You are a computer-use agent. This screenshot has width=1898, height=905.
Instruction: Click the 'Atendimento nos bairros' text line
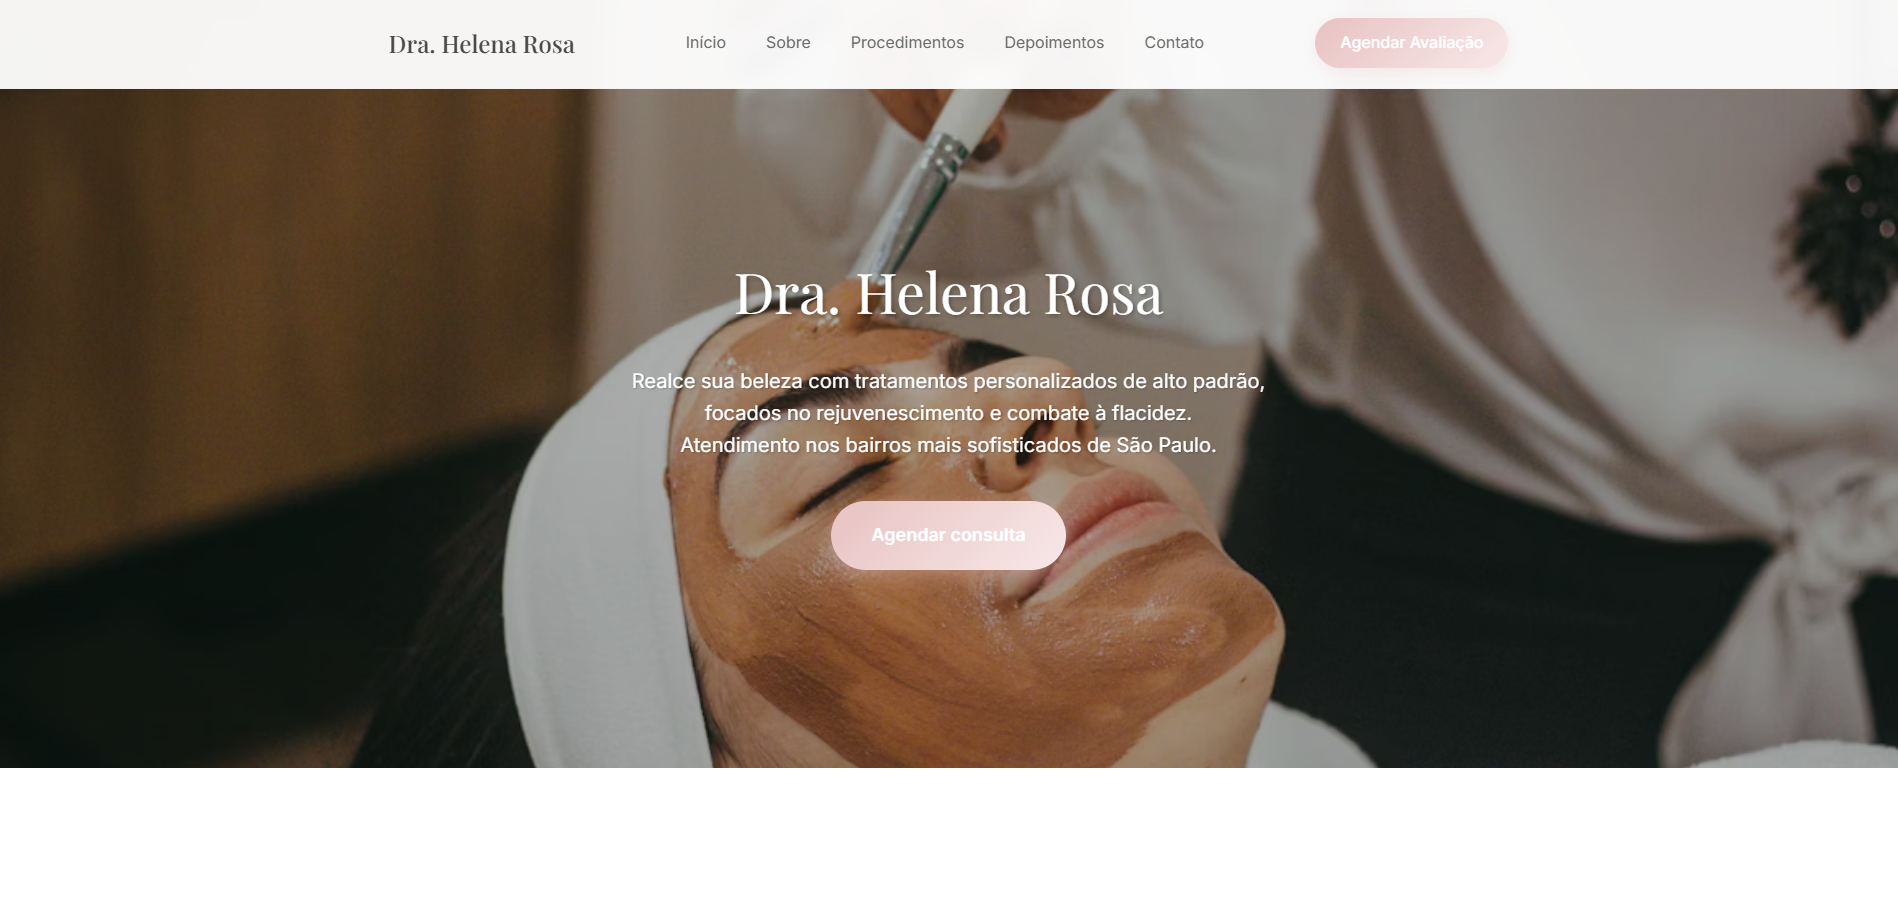pyautogui.click(x=948, y=445)
